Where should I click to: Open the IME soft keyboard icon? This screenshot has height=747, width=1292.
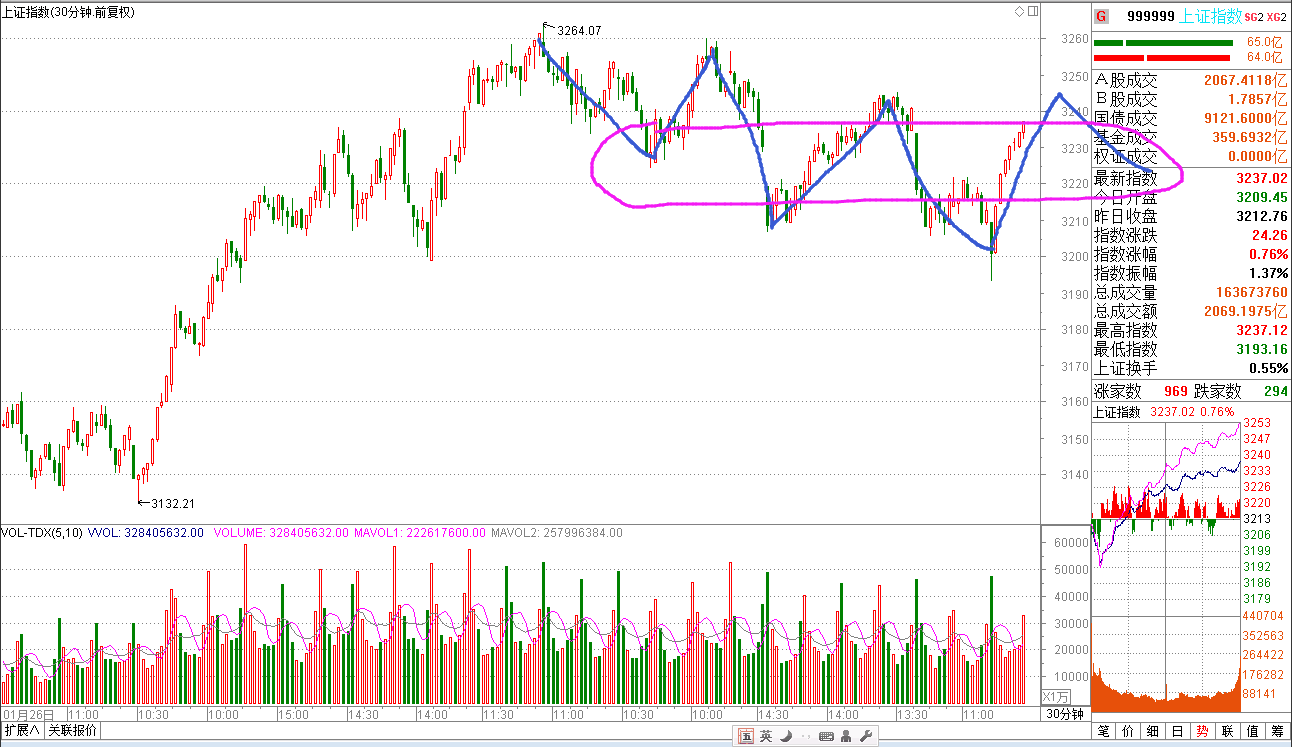[825, 737]
